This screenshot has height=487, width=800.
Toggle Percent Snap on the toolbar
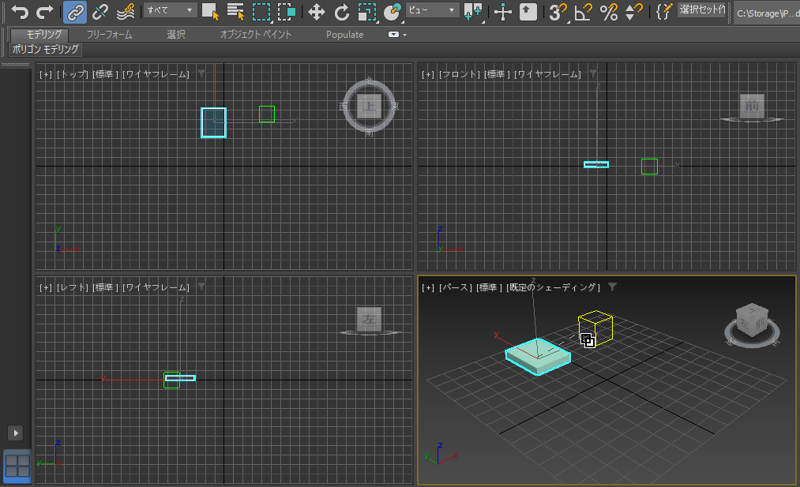[x=608, y=12]
